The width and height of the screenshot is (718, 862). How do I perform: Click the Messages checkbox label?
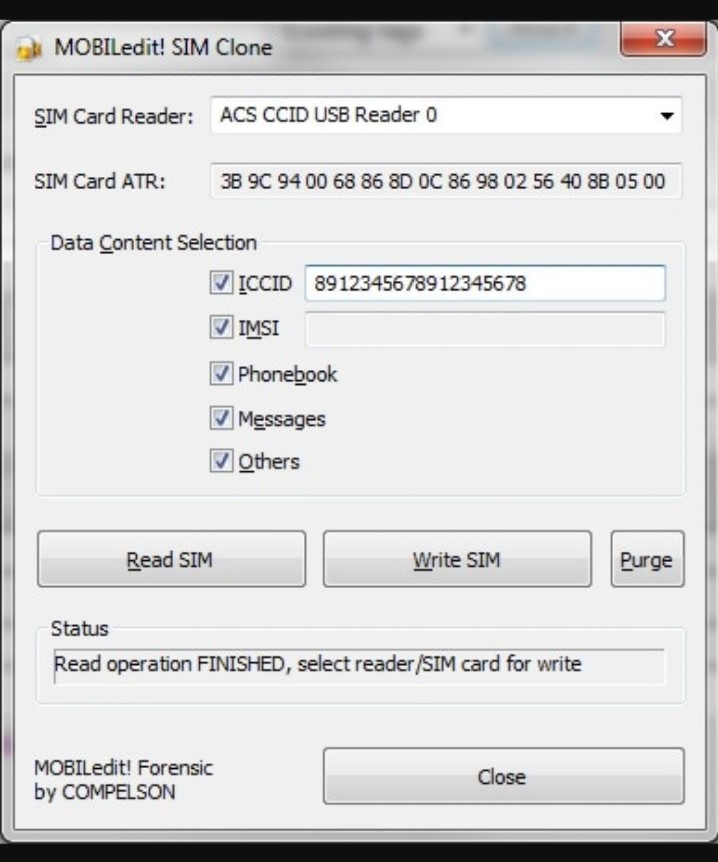(281, 419)
